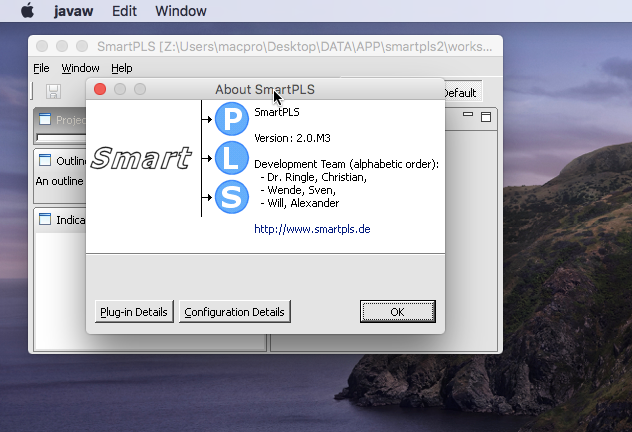
Task: Click the 'Version: 2.0.M3' text
Action: pos(292,138)
